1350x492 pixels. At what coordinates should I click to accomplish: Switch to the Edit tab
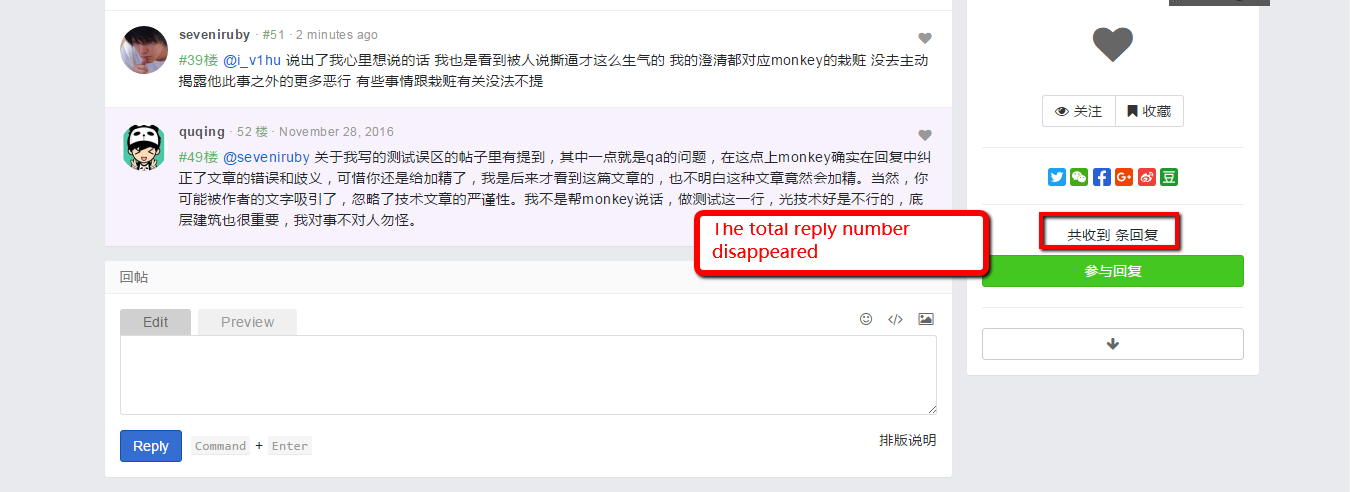155,322
